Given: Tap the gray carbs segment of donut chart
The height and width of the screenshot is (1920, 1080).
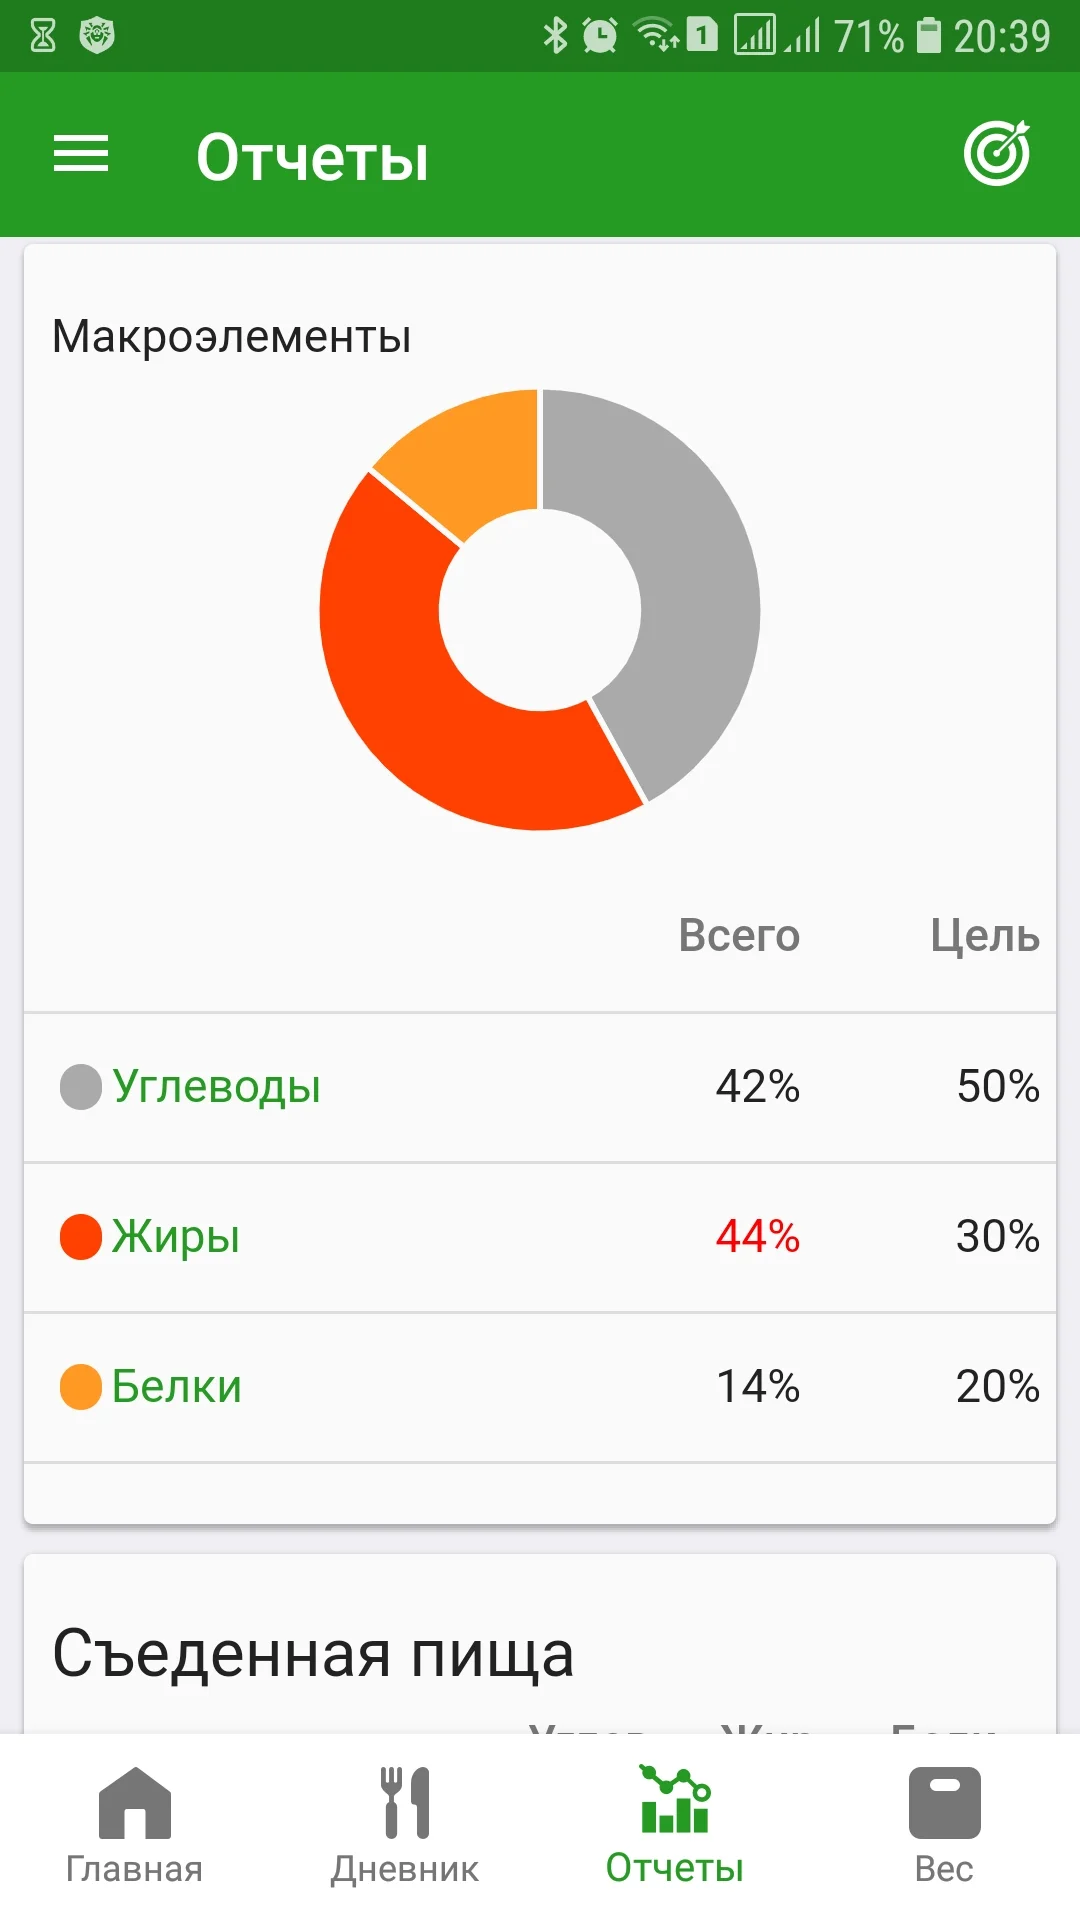Looking at the screenshot, I should click(690, 580).
